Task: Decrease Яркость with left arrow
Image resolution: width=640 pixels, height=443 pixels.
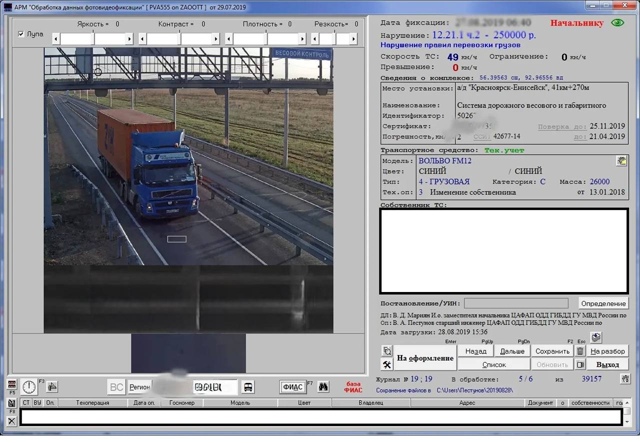Action: (56, 39)
